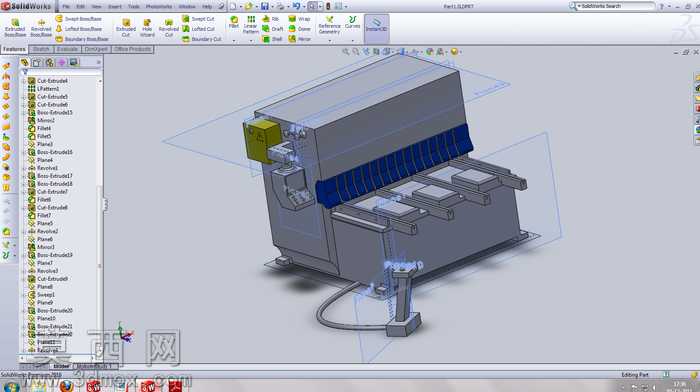Viewport: 700px width, 392px height.
Task: Open the Reference Geometry dropdown arrow
Action: tap(330, 41)
